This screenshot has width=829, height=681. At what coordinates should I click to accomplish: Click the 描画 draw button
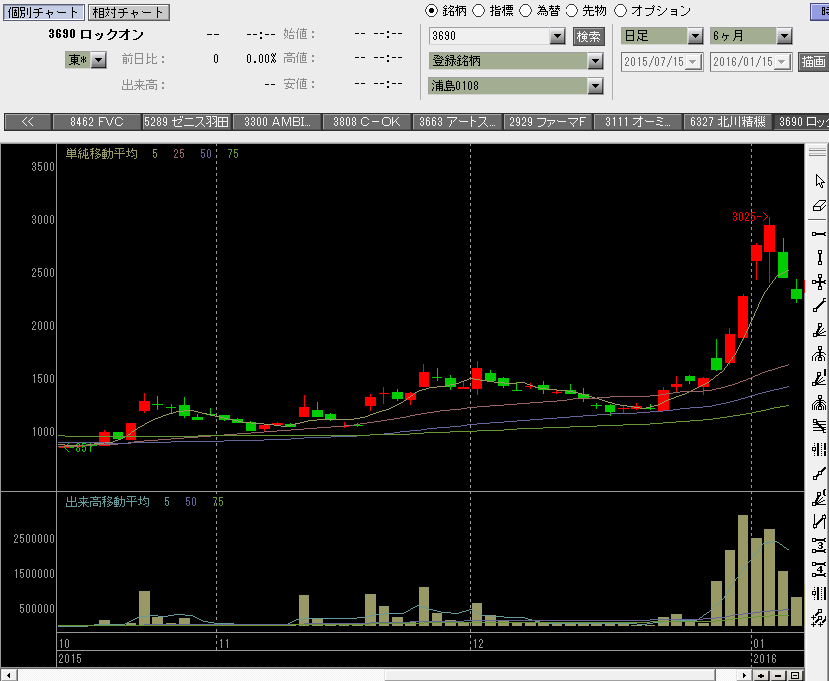(x=813, y=62)
